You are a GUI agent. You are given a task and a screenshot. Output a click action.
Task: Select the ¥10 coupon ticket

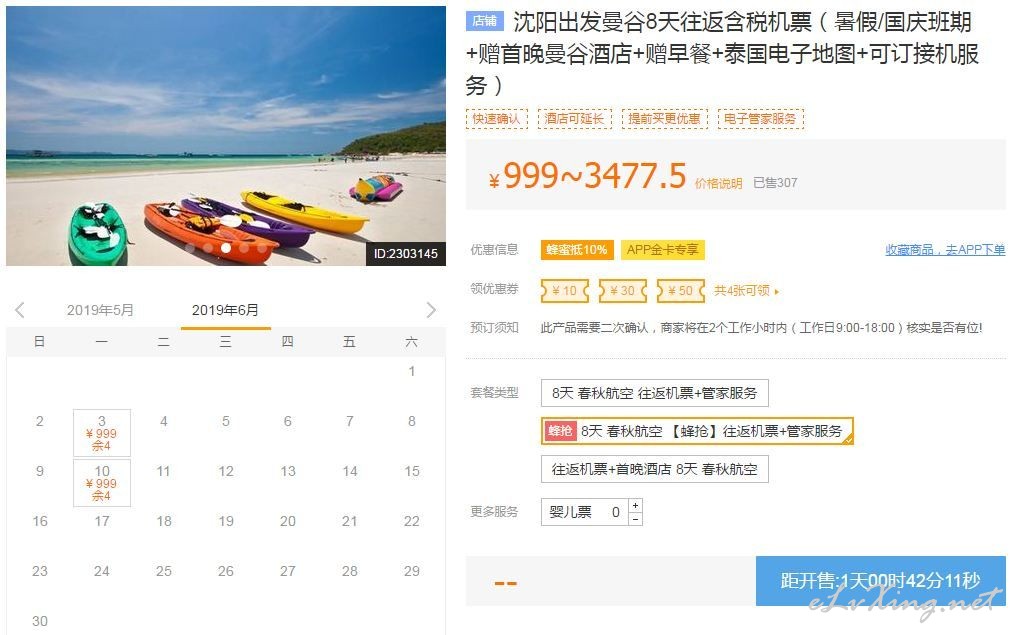pos(565,291)
